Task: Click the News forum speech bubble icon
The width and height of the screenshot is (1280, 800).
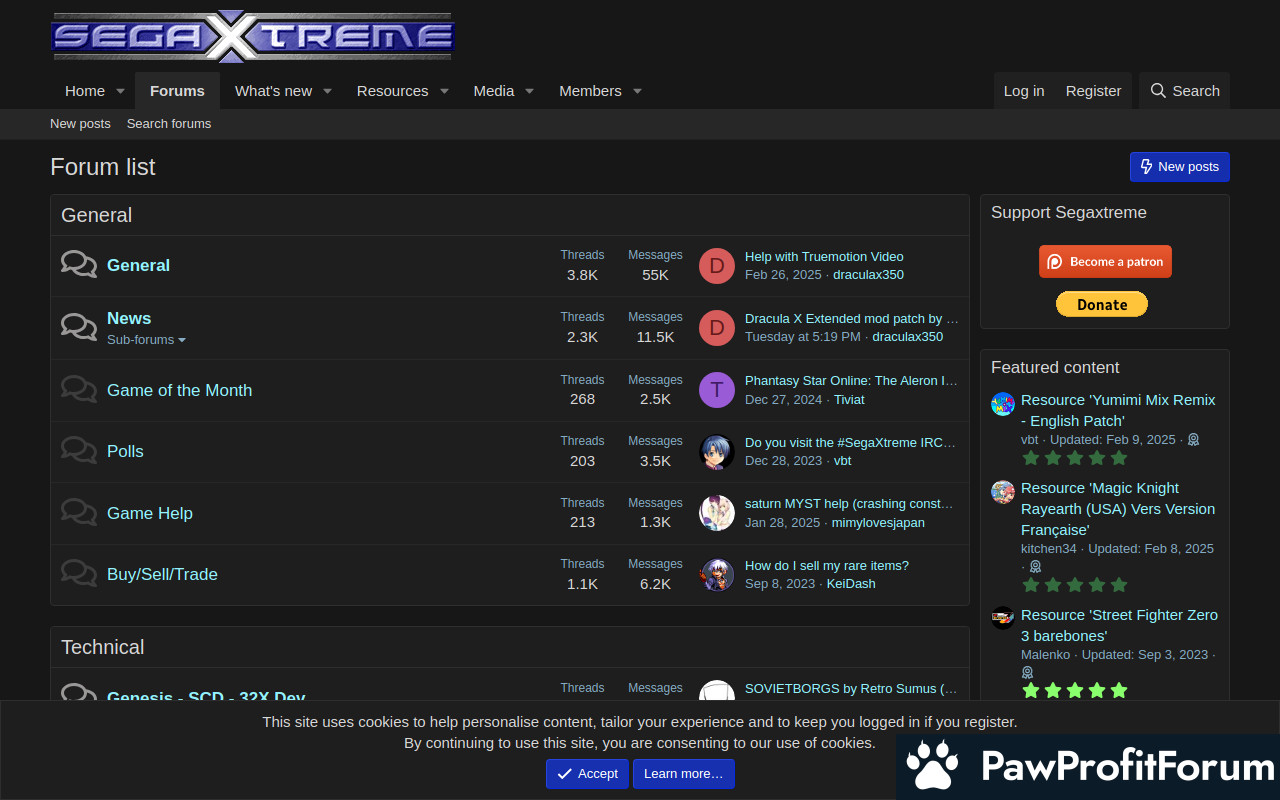Action: 79,327
